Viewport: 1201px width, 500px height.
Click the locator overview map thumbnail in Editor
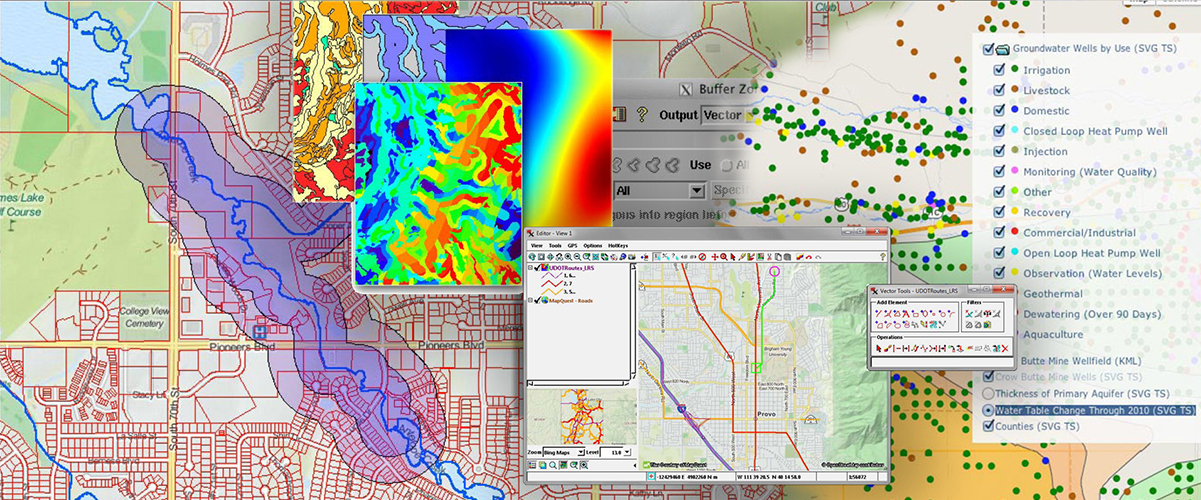pos(582,415)
